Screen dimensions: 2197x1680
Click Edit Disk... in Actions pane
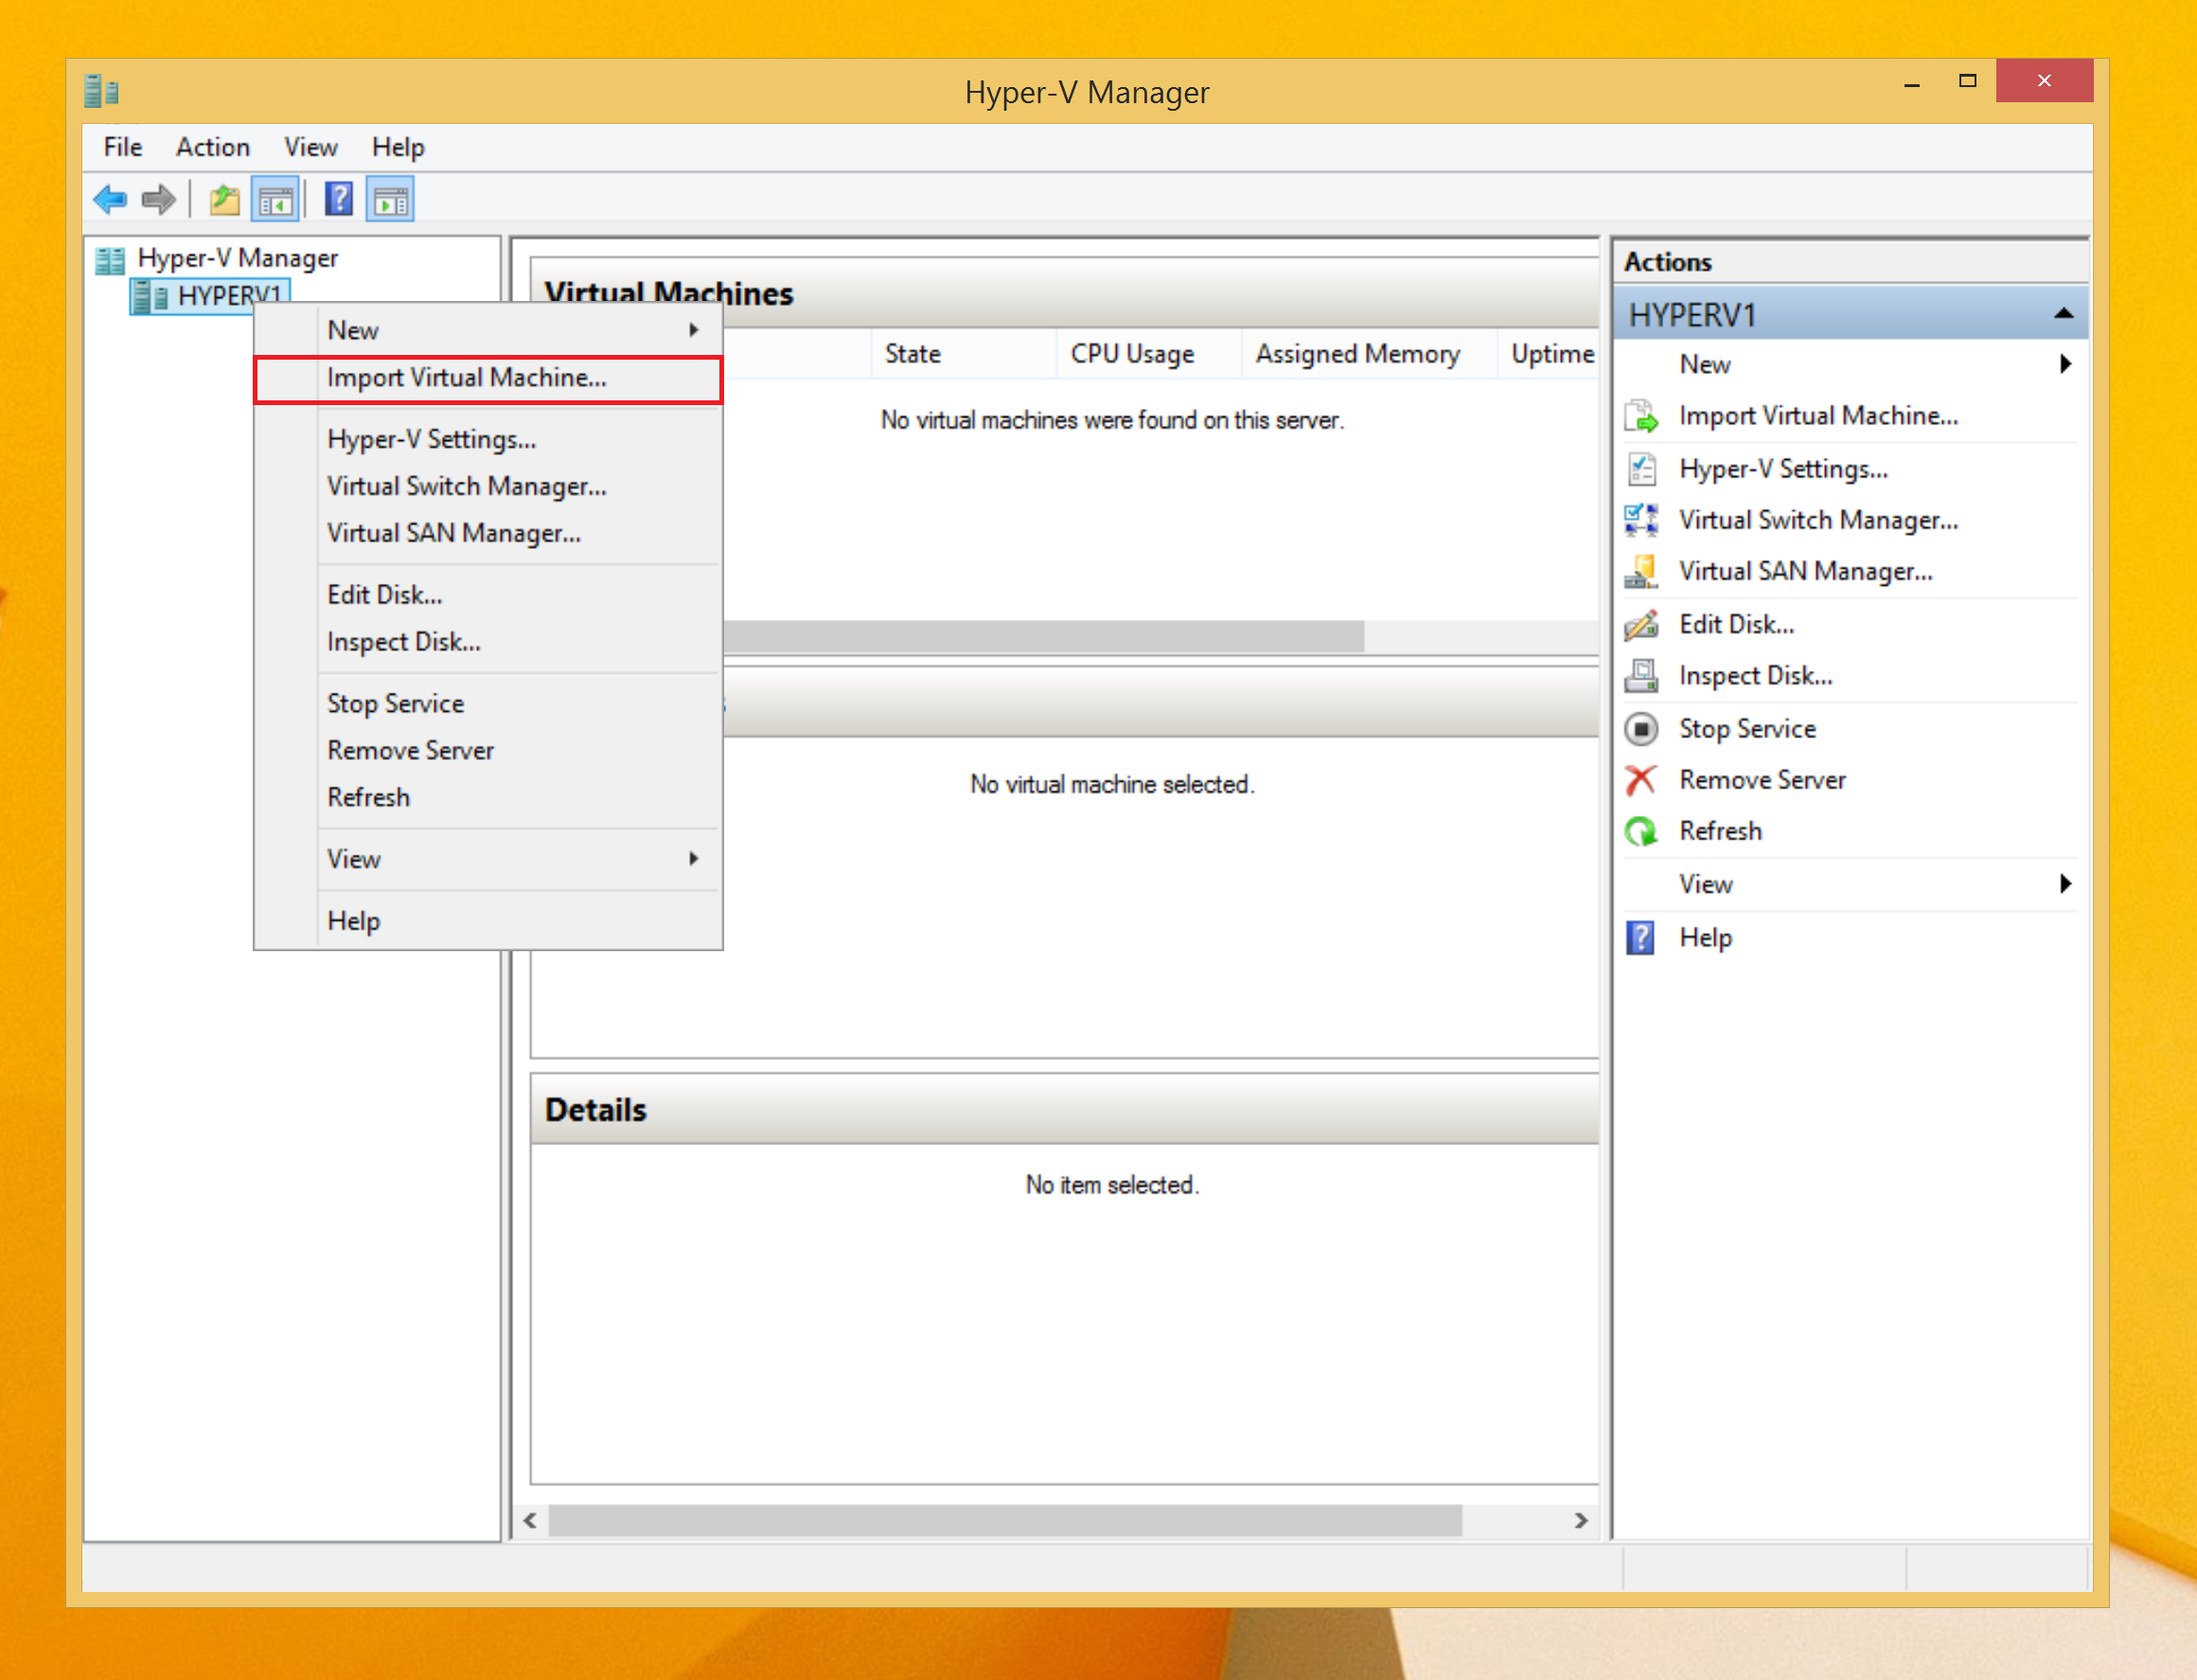tap(1736, 624)
